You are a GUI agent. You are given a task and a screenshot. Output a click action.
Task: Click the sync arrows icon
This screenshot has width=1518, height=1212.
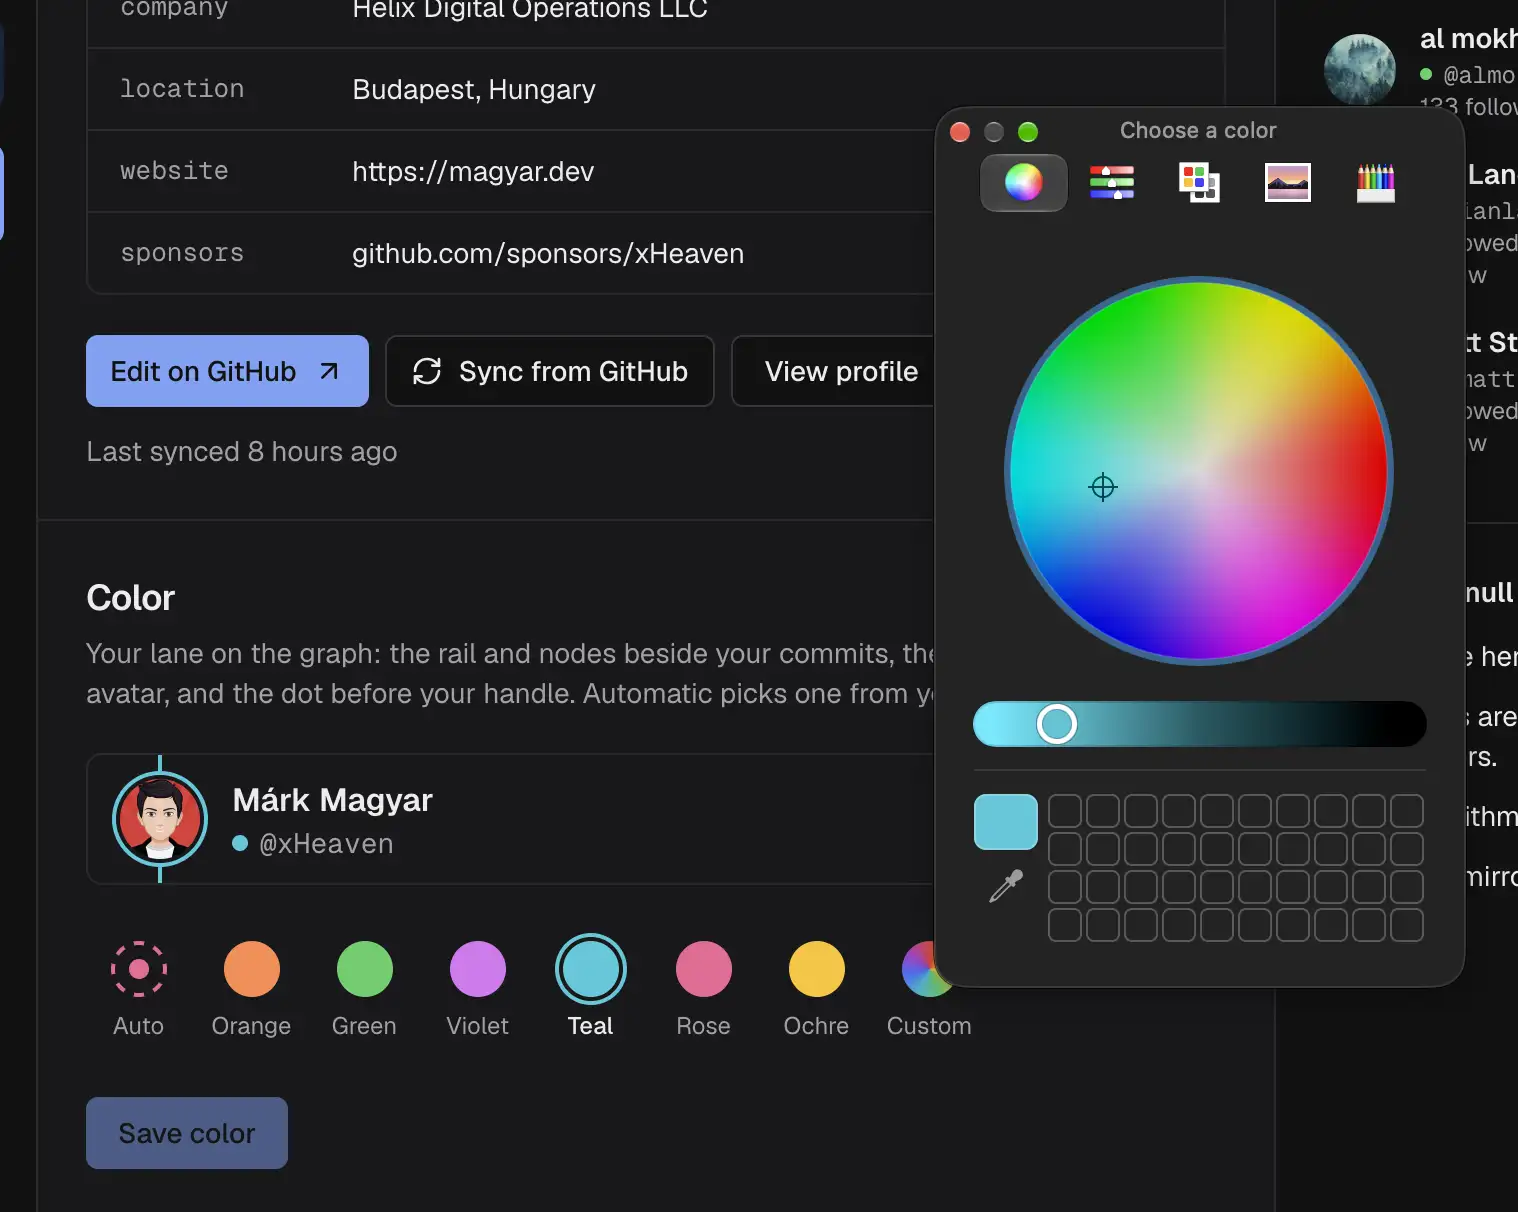[x=427, y=371]
